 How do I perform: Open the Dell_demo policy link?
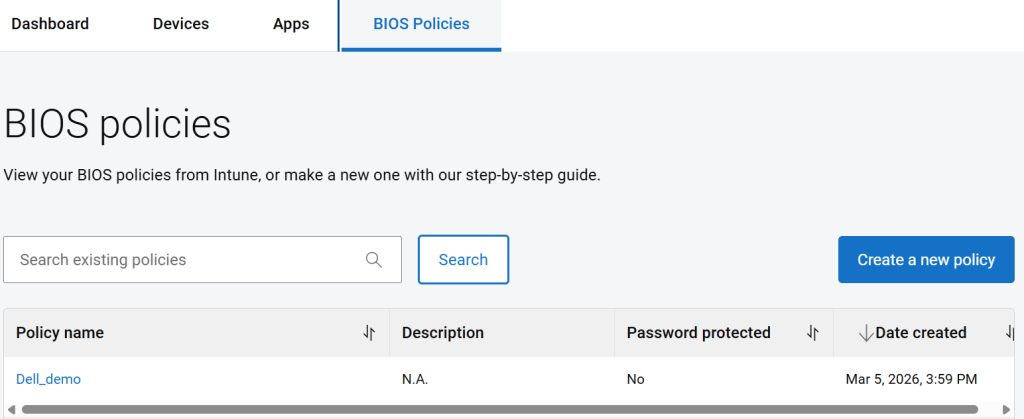coord(48,379)
